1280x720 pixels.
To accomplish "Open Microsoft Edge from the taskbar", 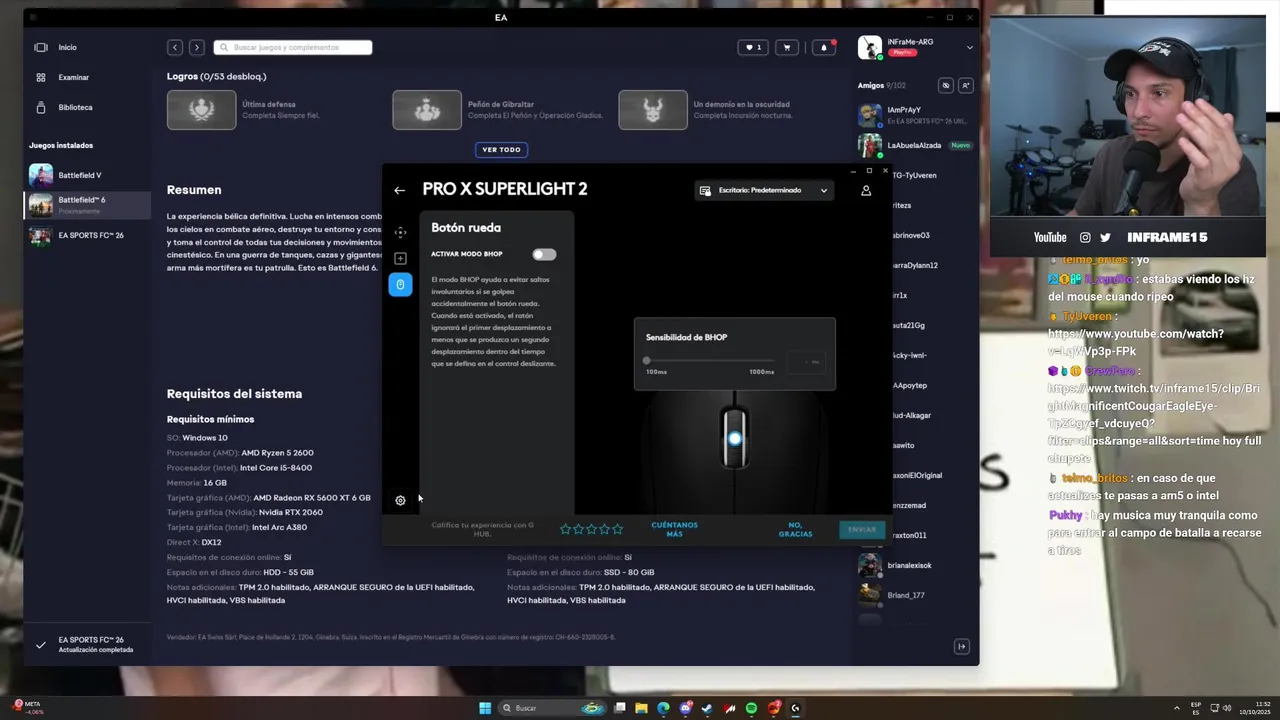I will [x=663, y=708].
